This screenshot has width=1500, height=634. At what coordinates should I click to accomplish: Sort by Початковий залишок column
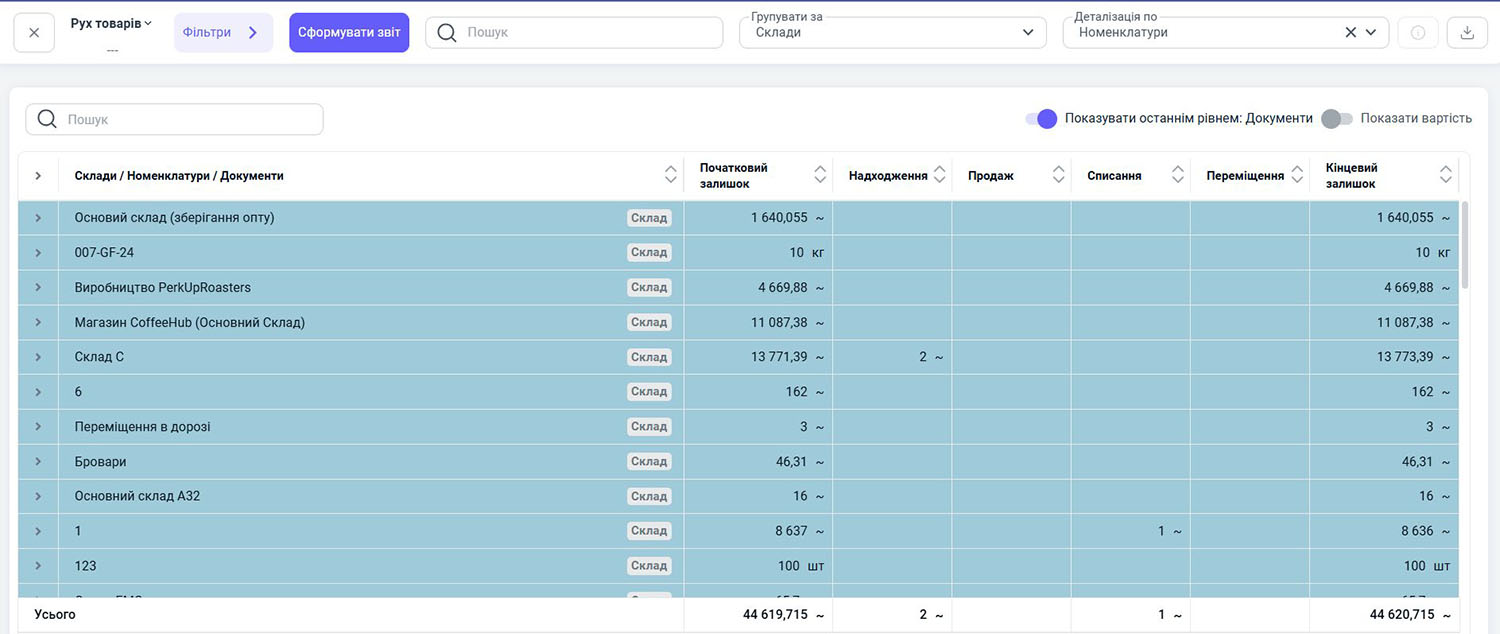click(x=820, y=176)
